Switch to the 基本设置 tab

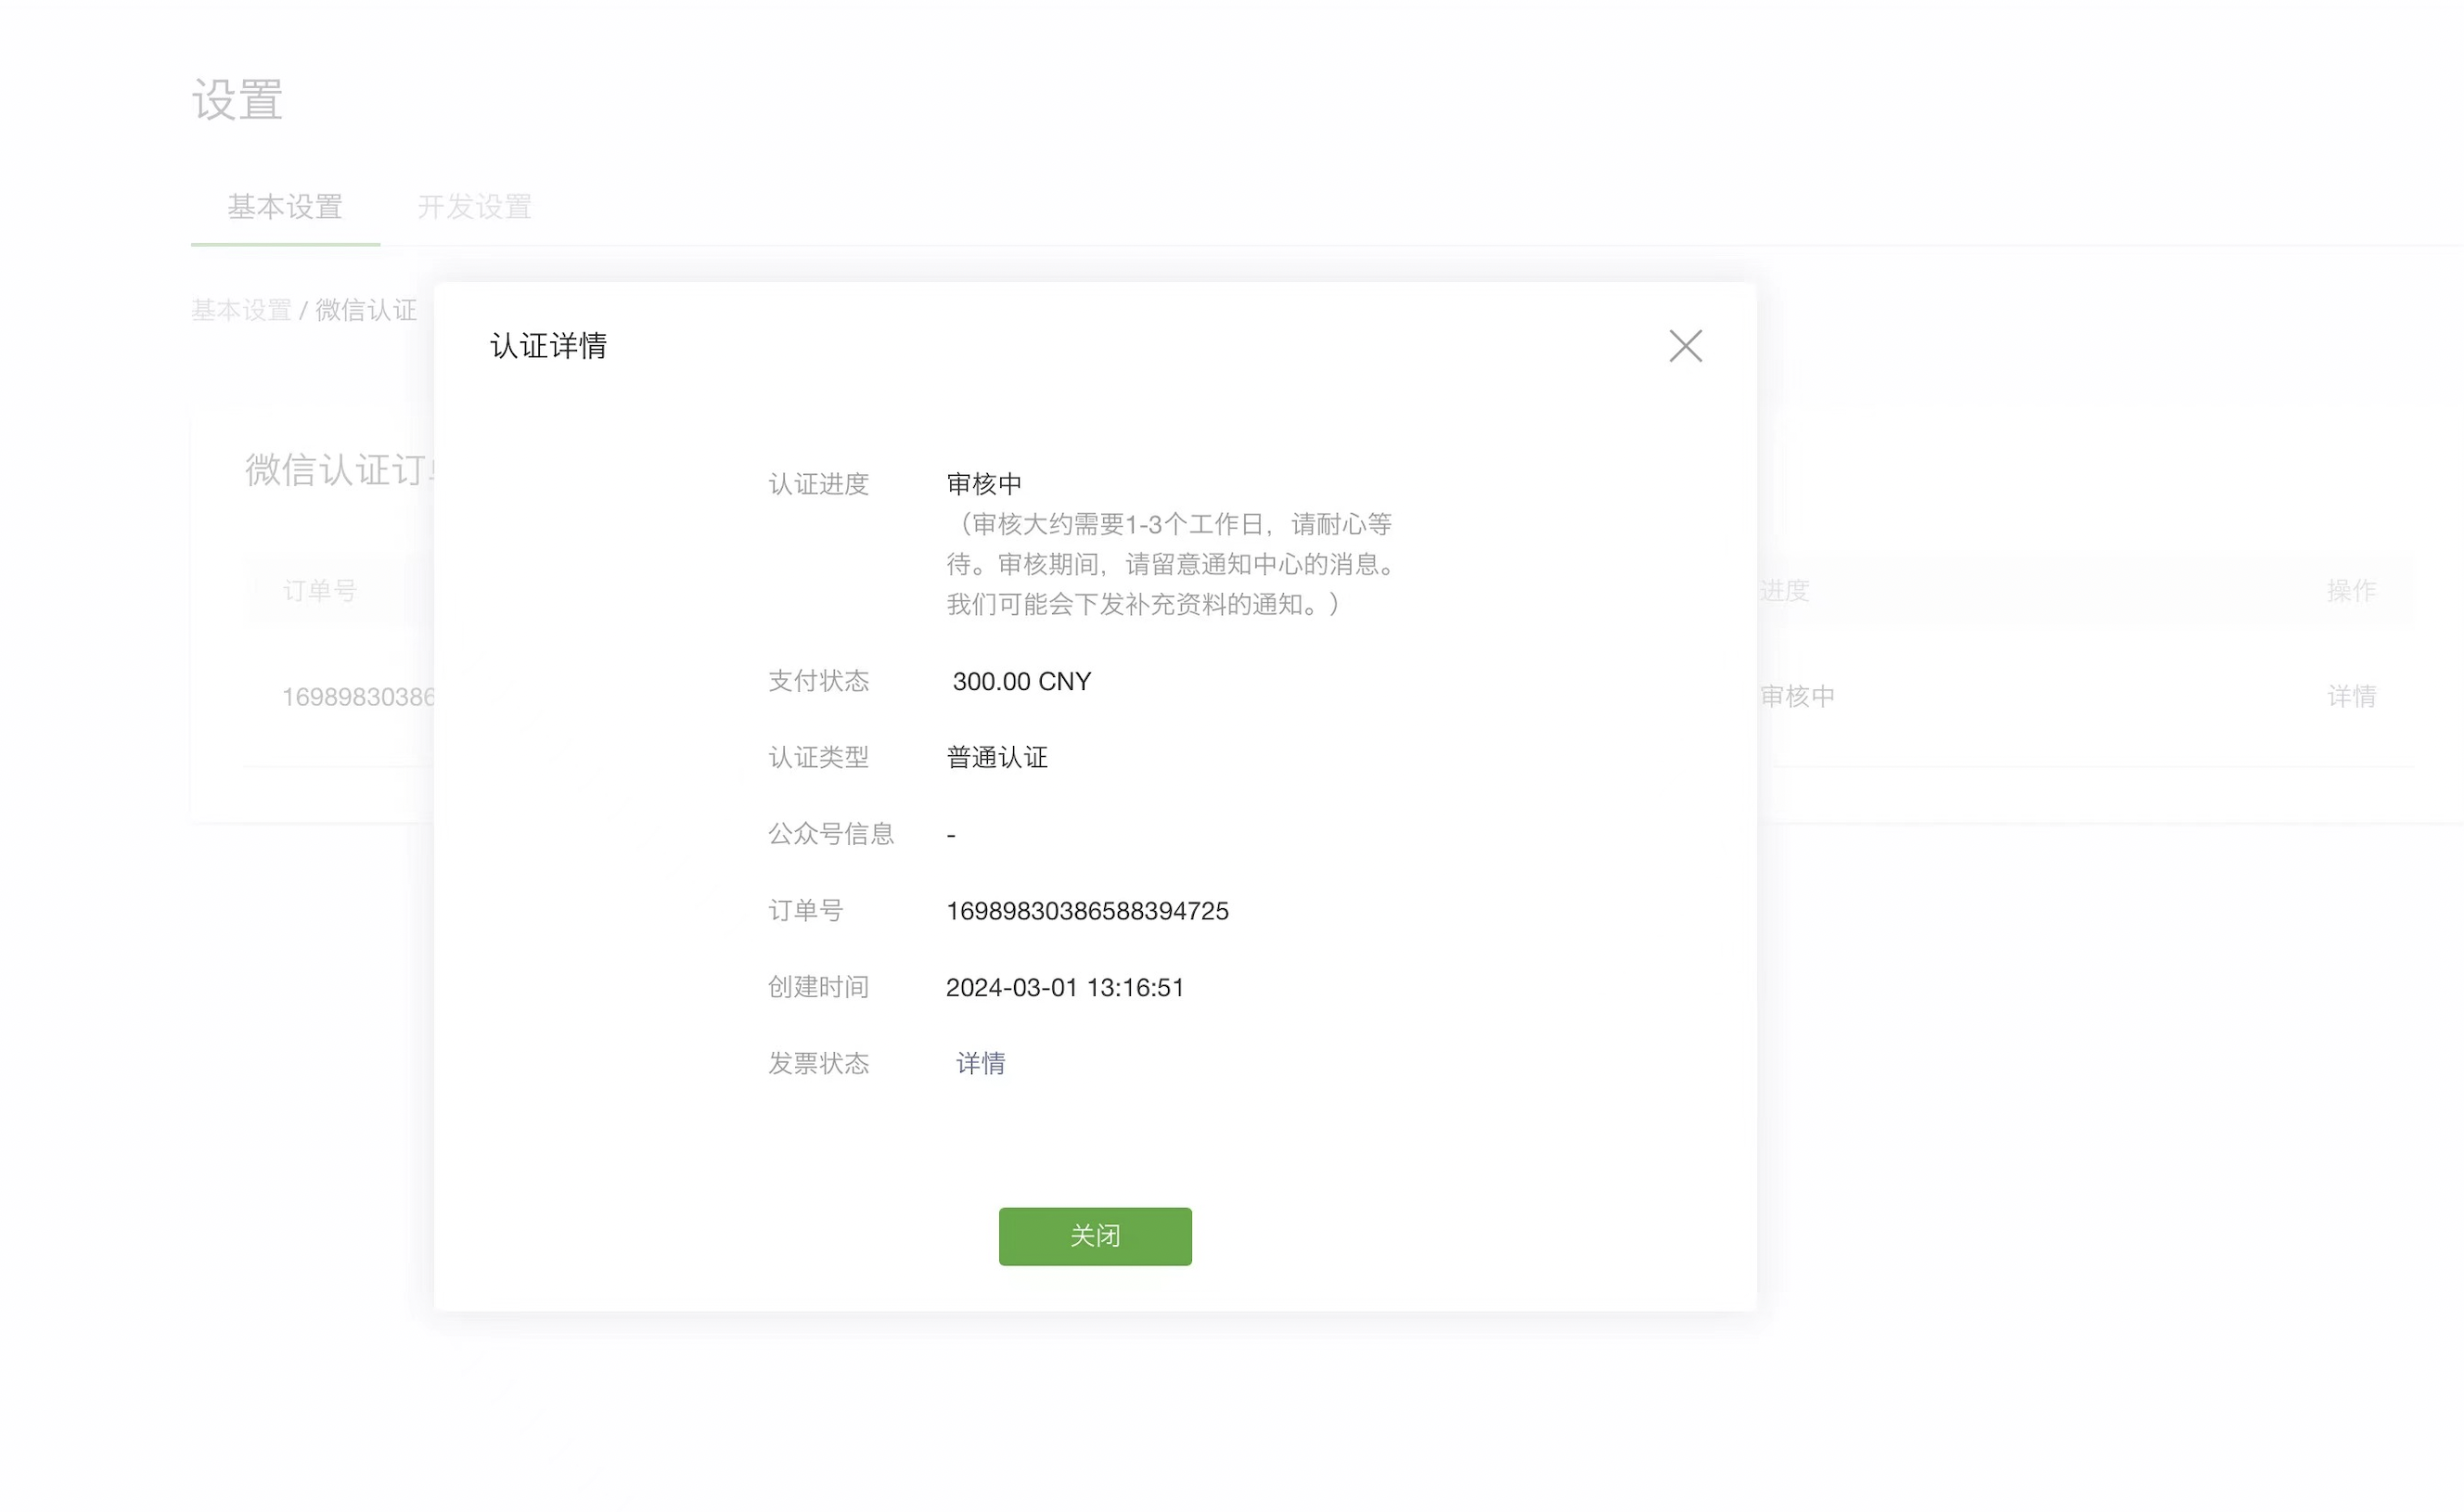pos(285,207)
